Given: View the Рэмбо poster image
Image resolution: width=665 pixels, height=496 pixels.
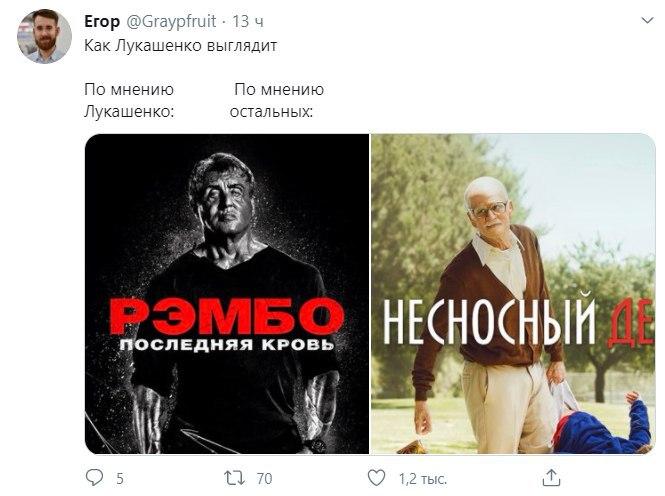Looking at the screenshot, I should (227, 294).
